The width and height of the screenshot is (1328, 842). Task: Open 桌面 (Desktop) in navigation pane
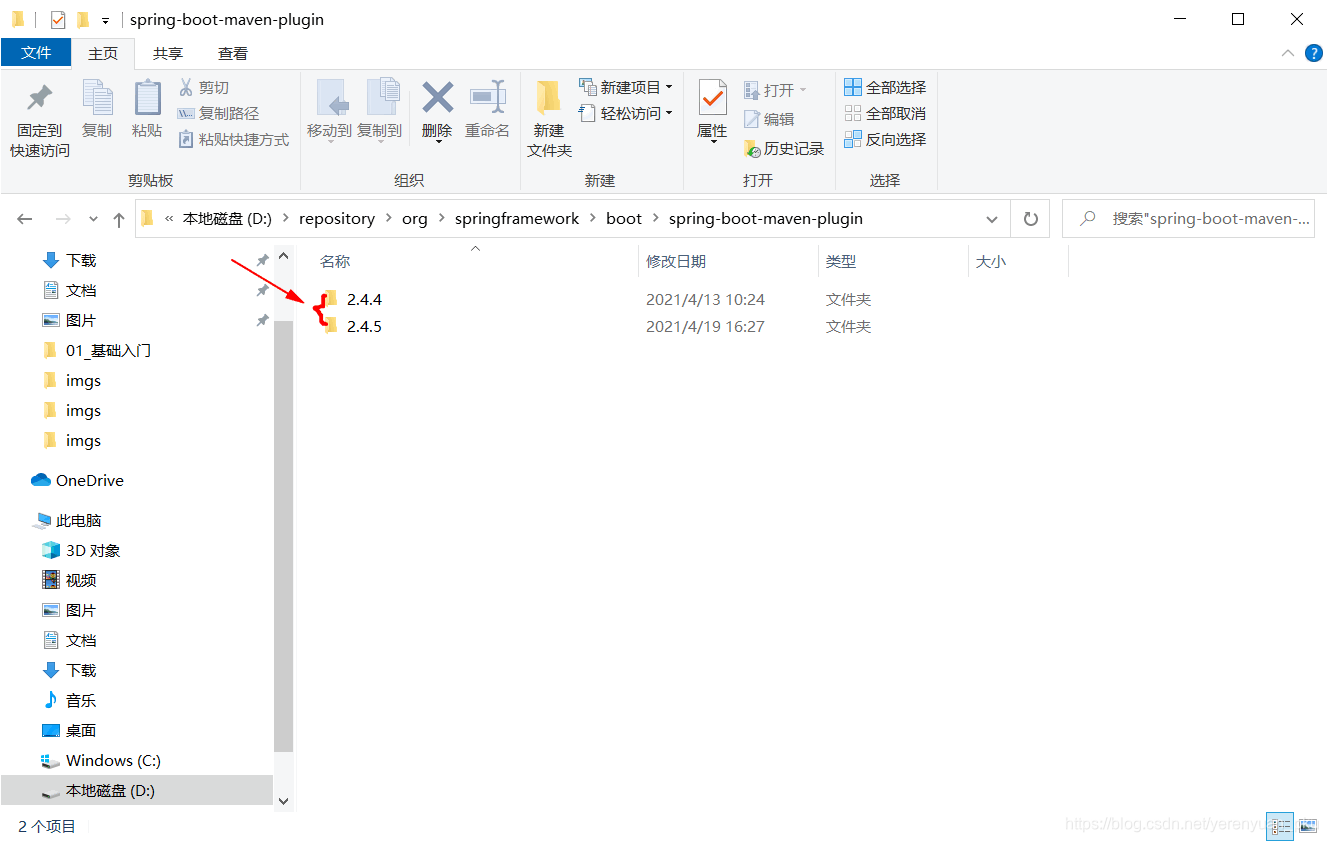pyautogui.click(x=69, y=730)
